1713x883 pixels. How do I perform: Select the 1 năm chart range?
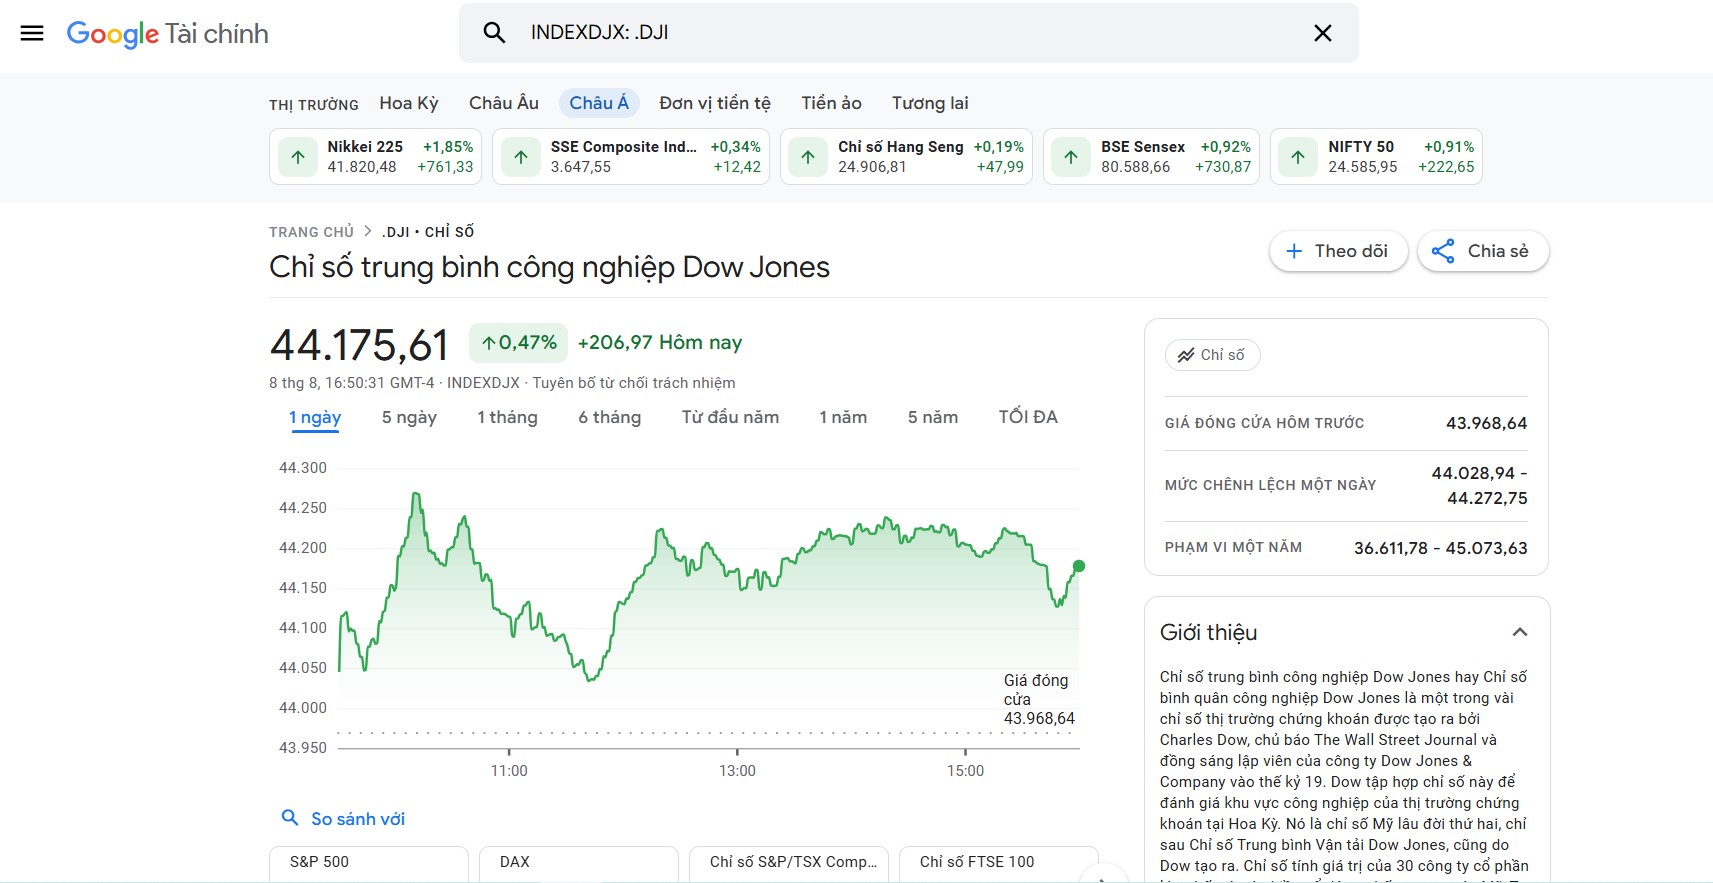point(843,417)
